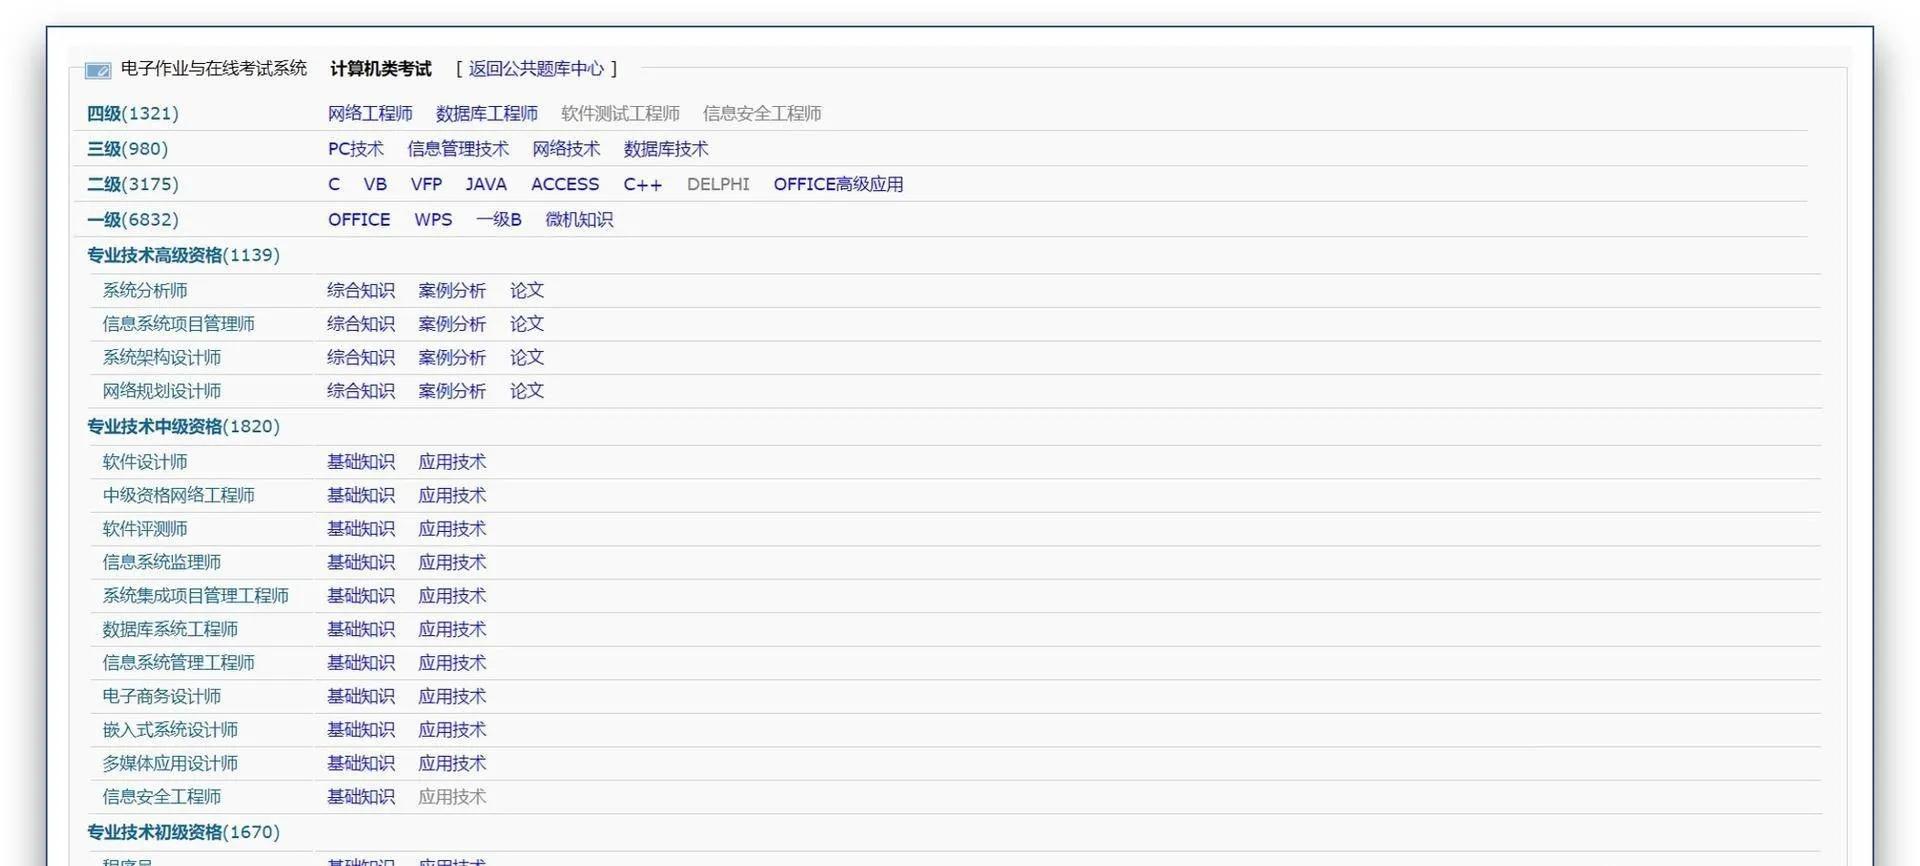Screen dimensions: 1920x866
Task: Open 论文 for 系统分析师
Action: coord(527,290)
